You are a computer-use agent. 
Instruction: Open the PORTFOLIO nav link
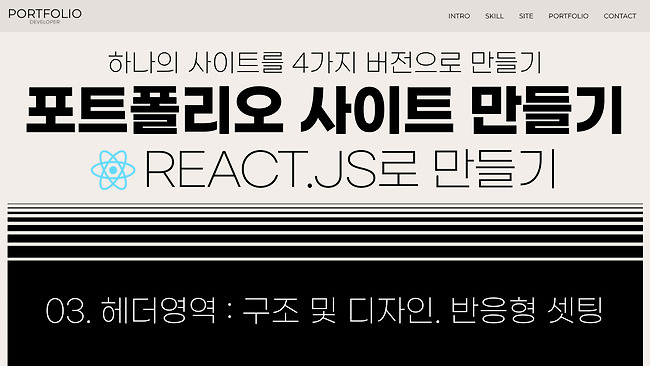568,16
